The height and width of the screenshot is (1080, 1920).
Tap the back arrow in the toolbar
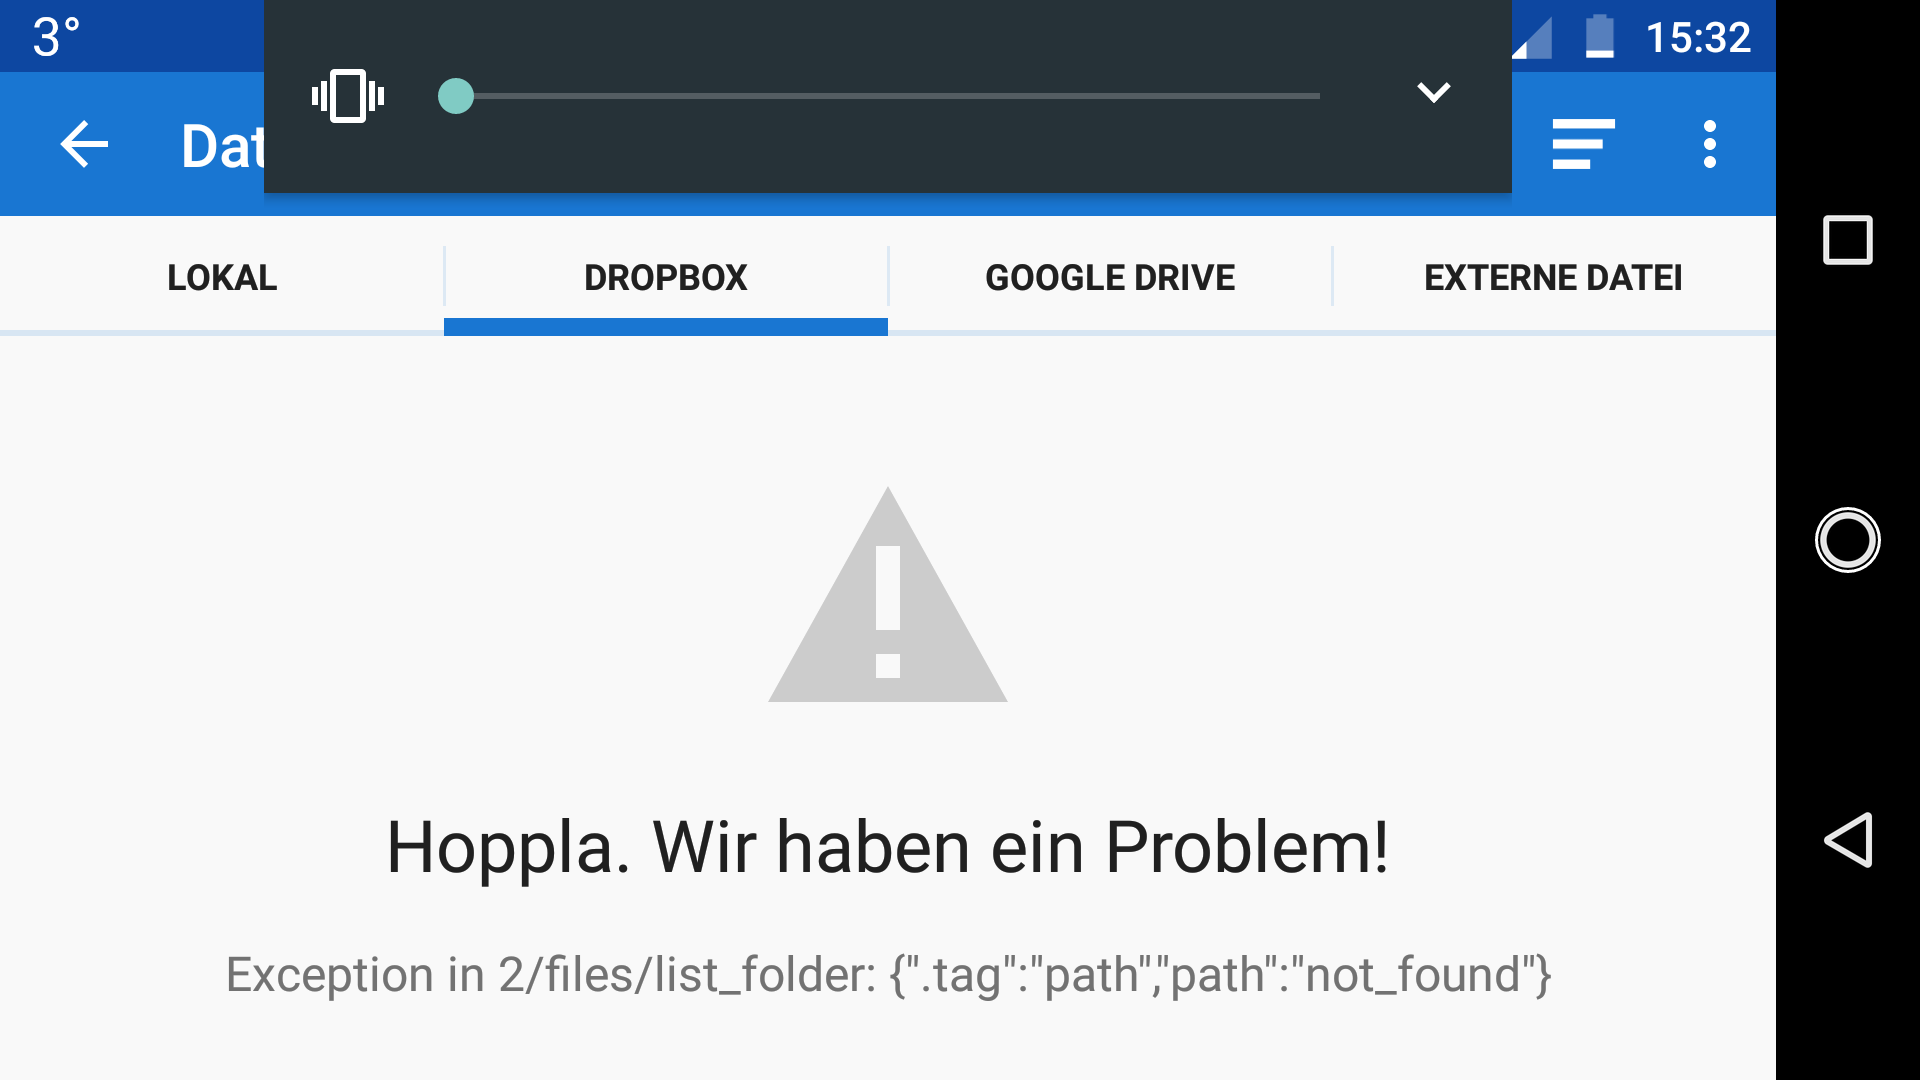84,144
